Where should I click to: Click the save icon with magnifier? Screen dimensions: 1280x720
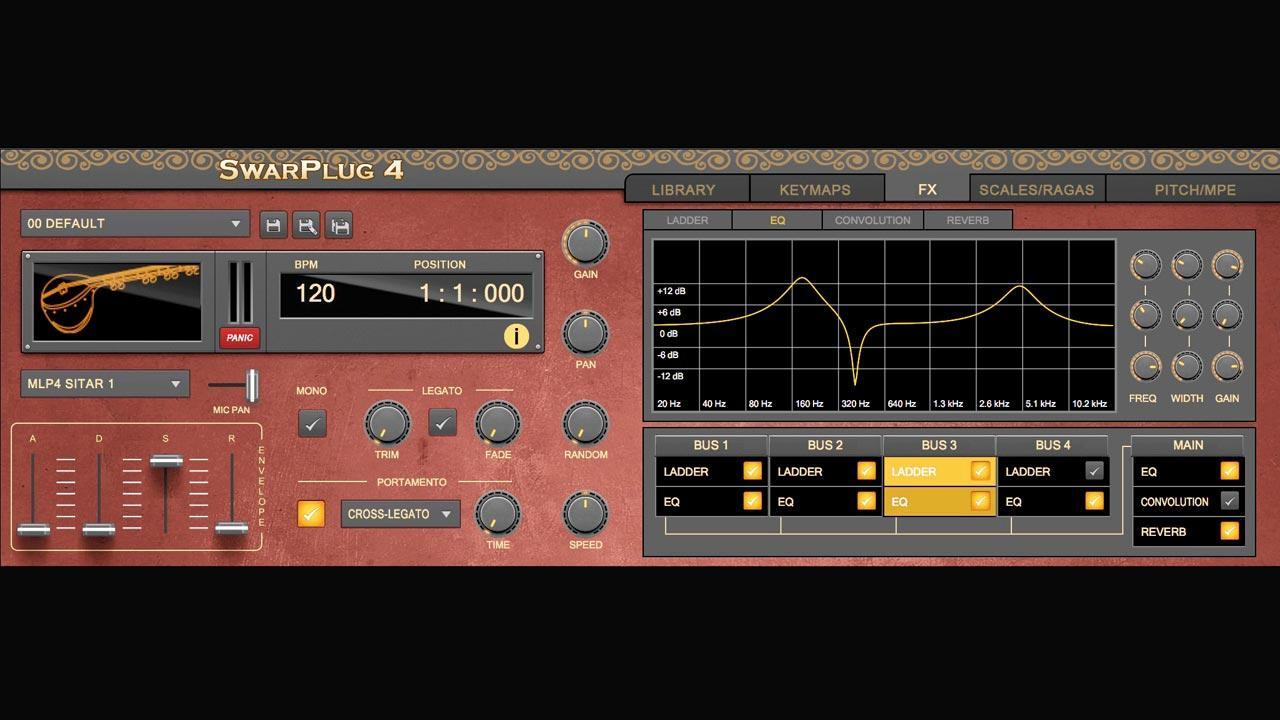[306, 225]
